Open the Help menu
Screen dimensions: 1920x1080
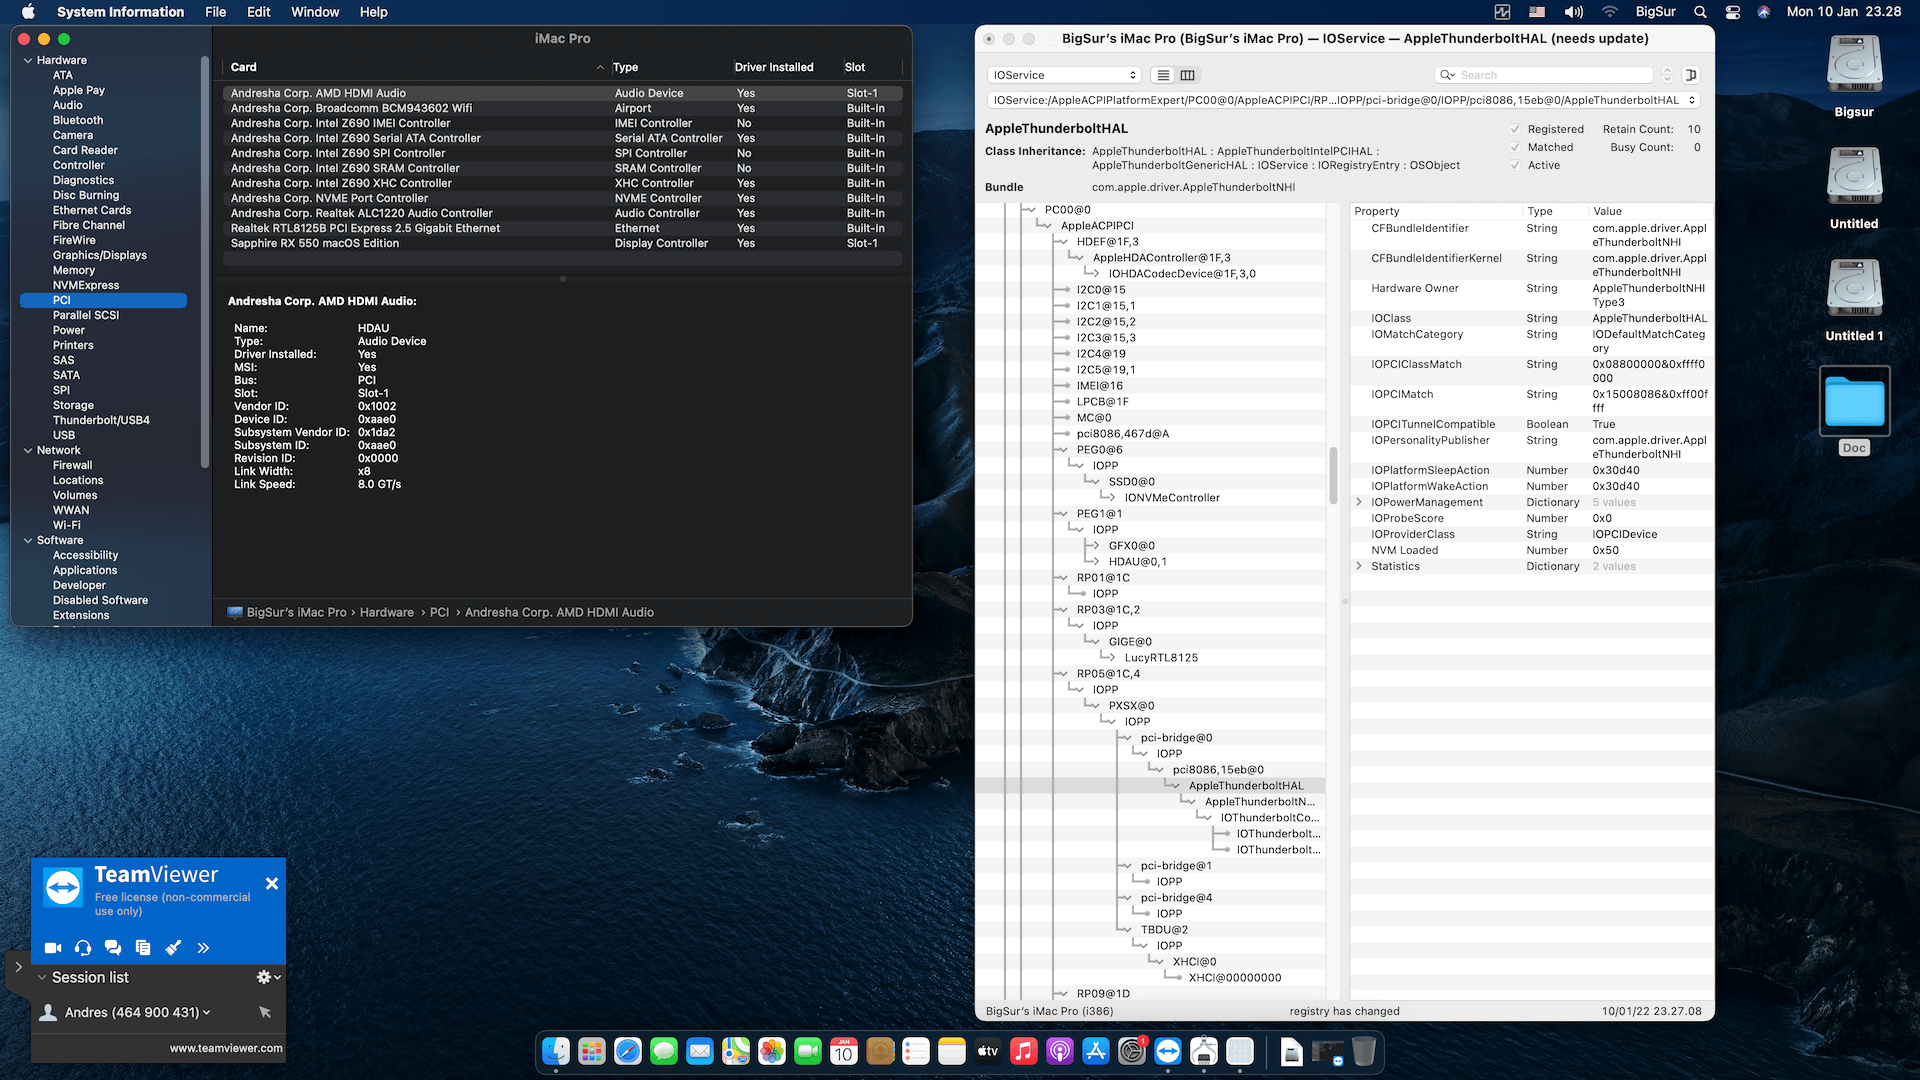374,12
